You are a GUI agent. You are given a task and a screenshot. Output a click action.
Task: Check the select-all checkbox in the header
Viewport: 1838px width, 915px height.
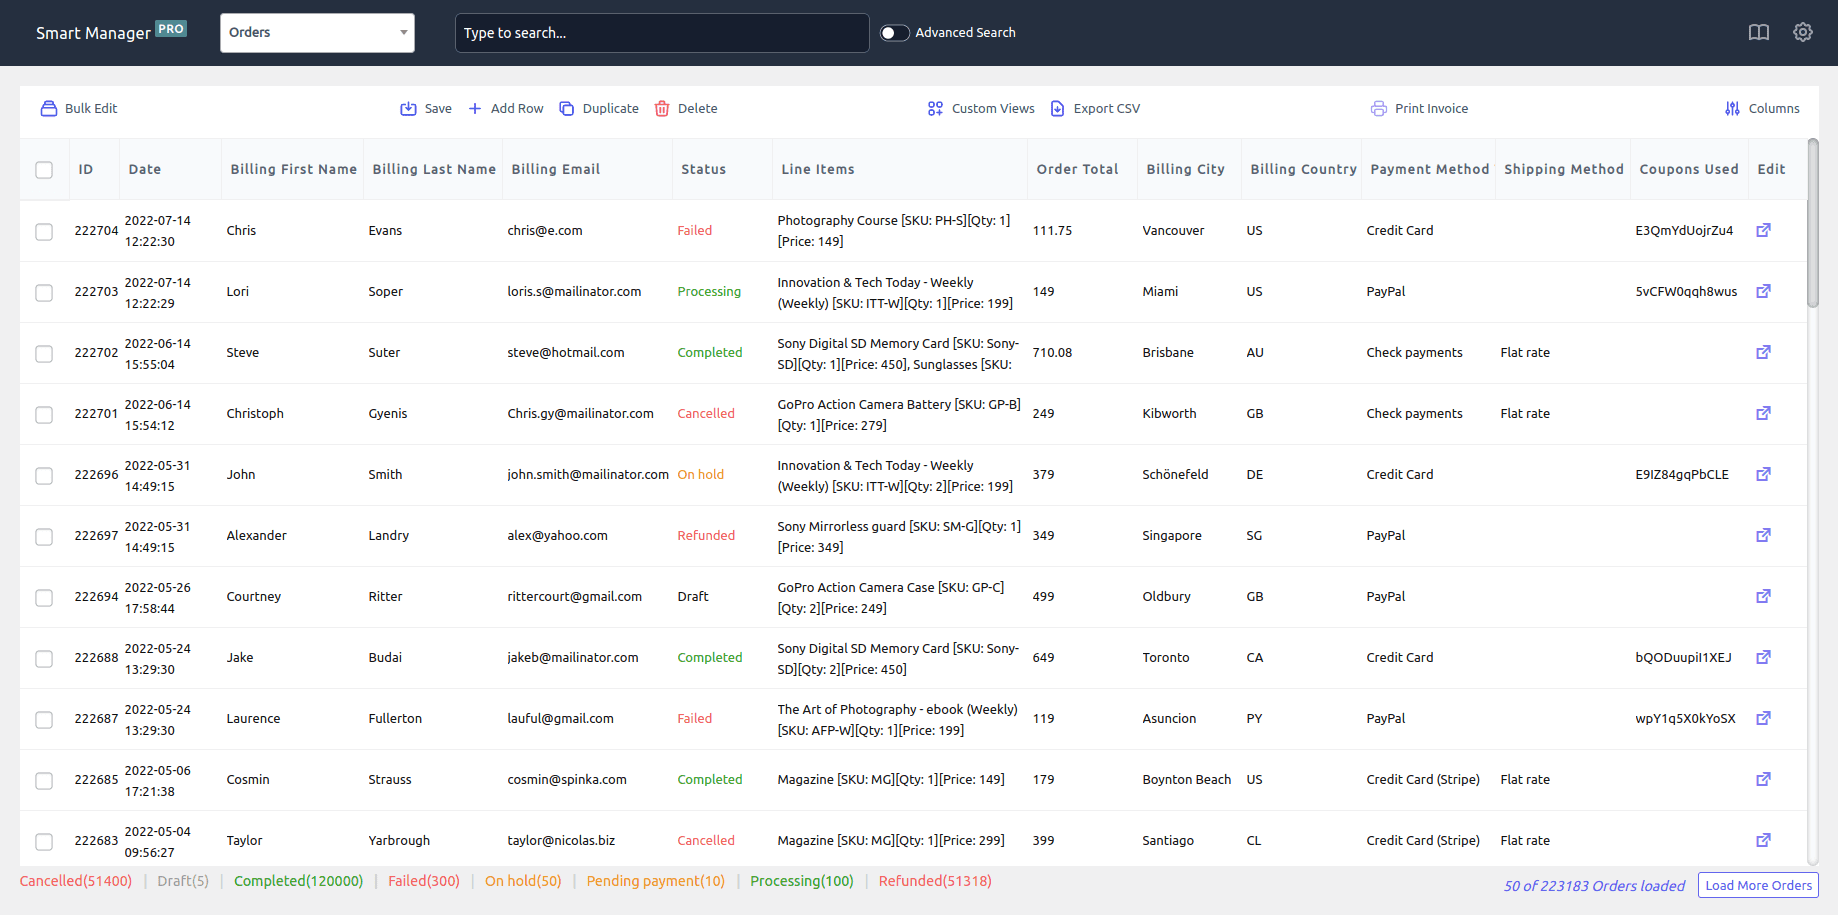tap(44, 170)
